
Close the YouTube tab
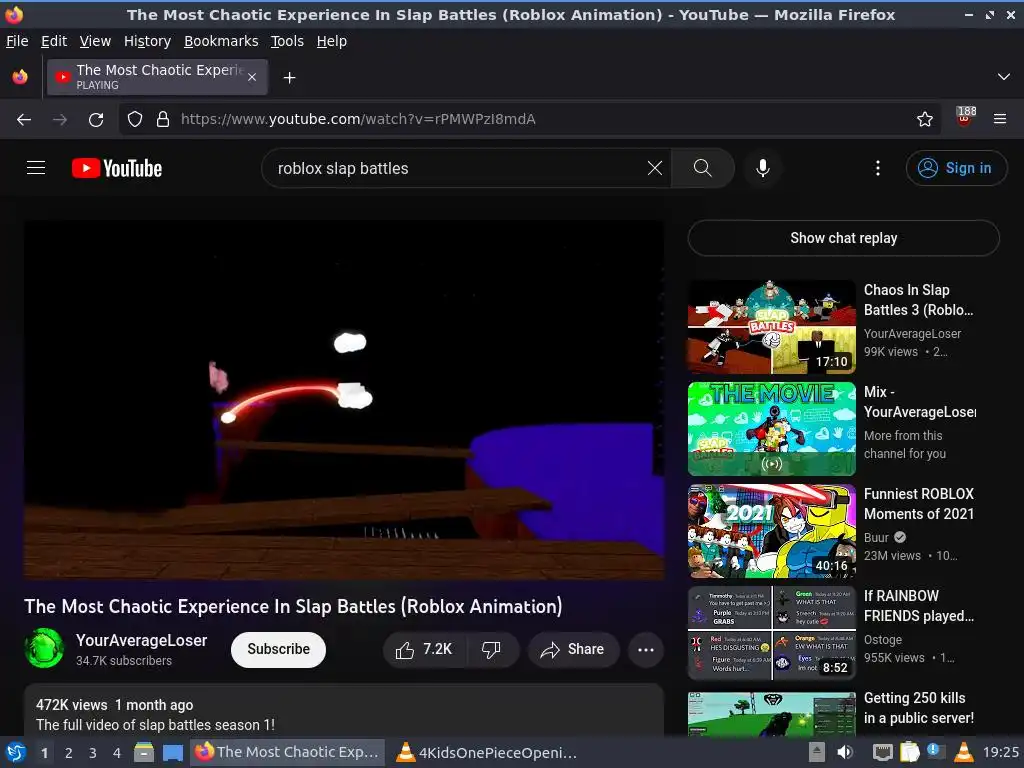252,77
